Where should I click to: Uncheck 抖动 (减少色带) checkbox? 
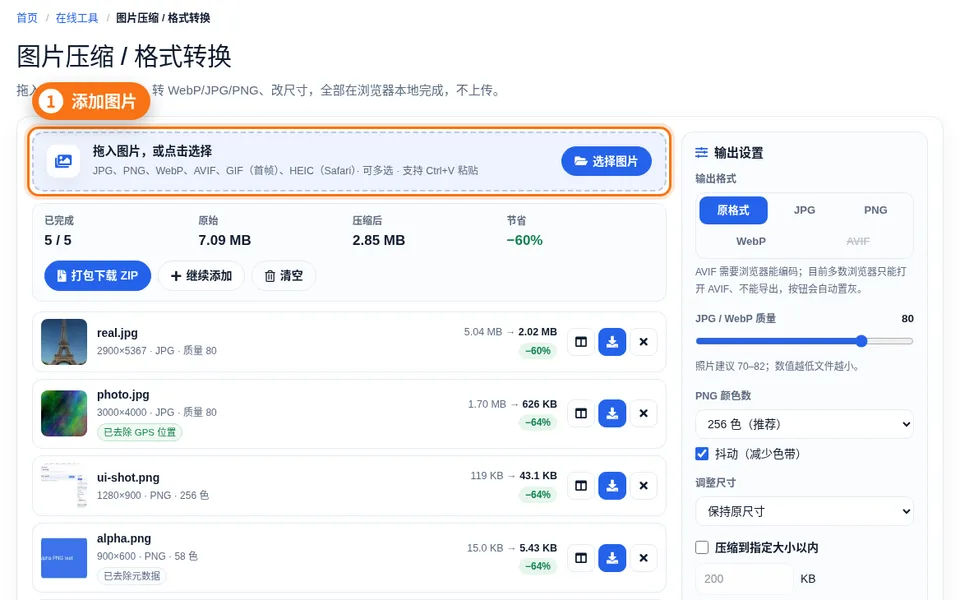click(702, 454)
